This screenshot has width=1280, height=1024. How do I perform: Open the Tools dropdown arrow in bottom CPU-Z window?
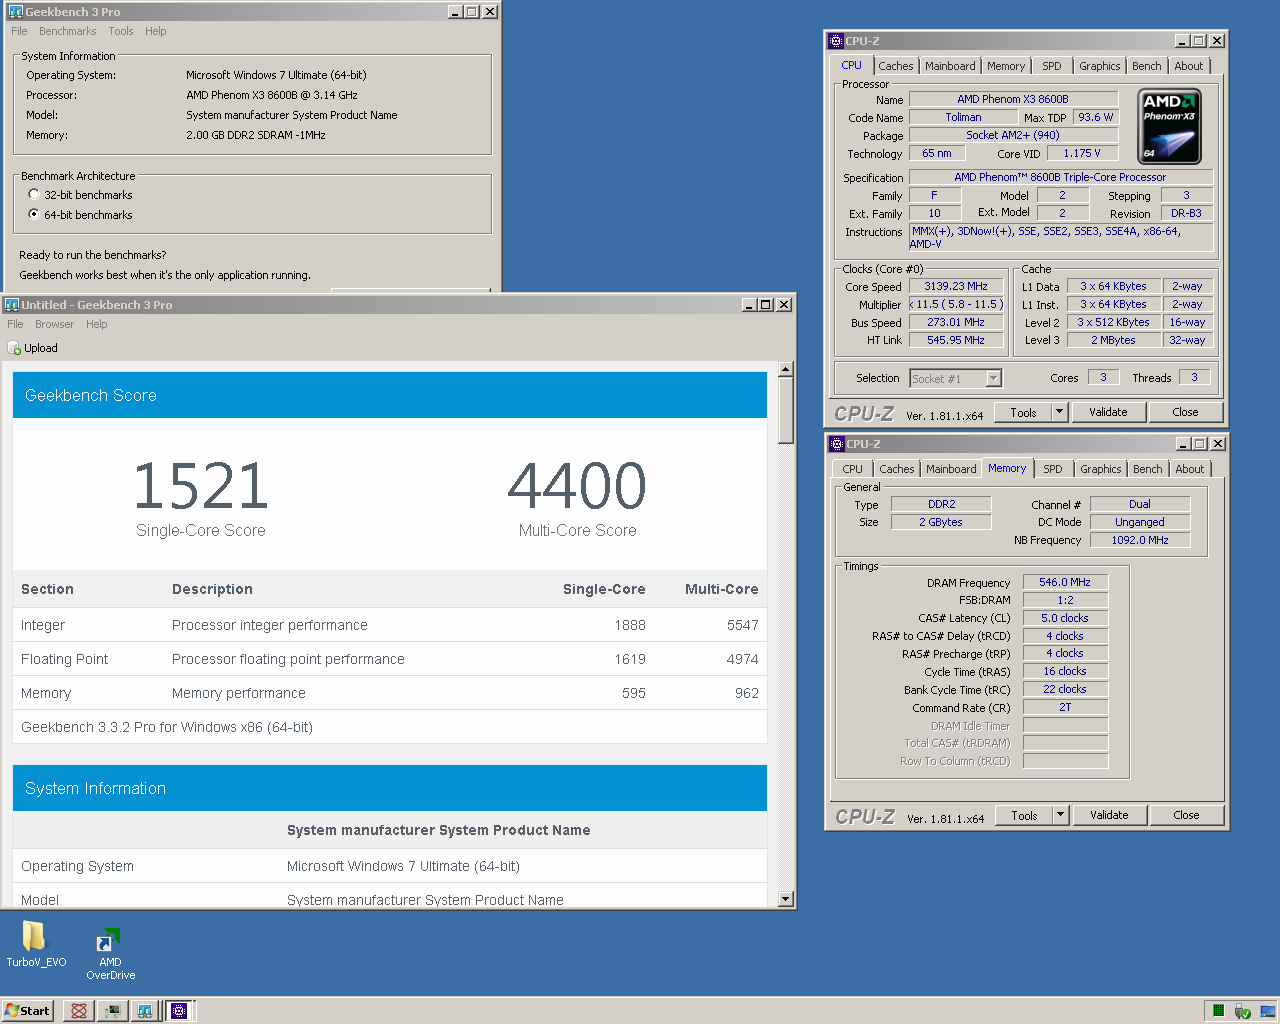1061,815
